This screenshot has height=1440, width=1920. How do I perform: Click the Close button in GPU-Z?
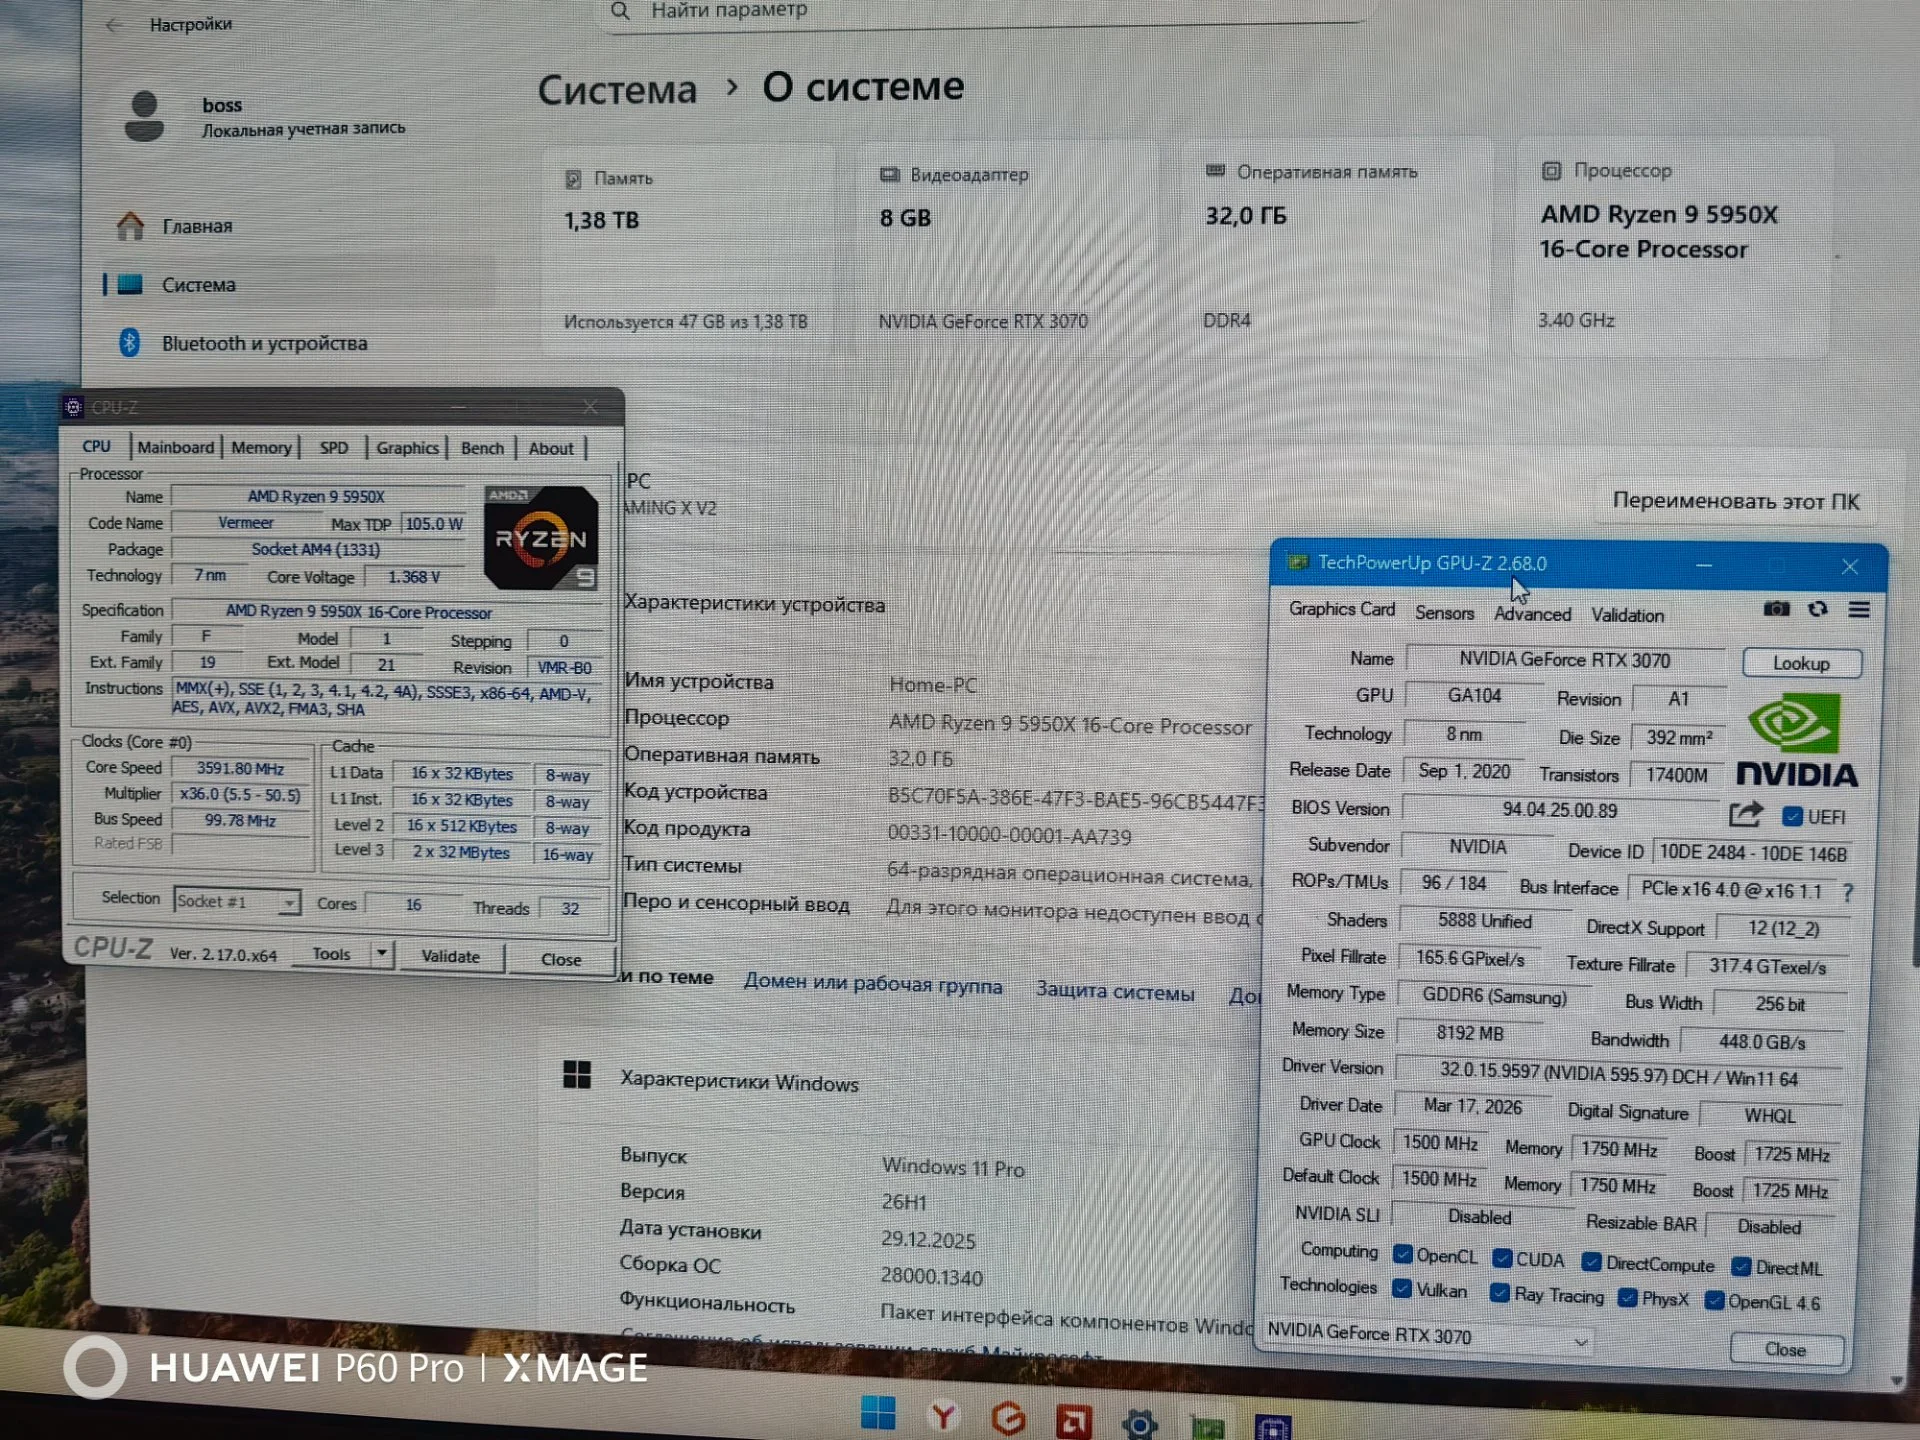coord(1786,1350)
